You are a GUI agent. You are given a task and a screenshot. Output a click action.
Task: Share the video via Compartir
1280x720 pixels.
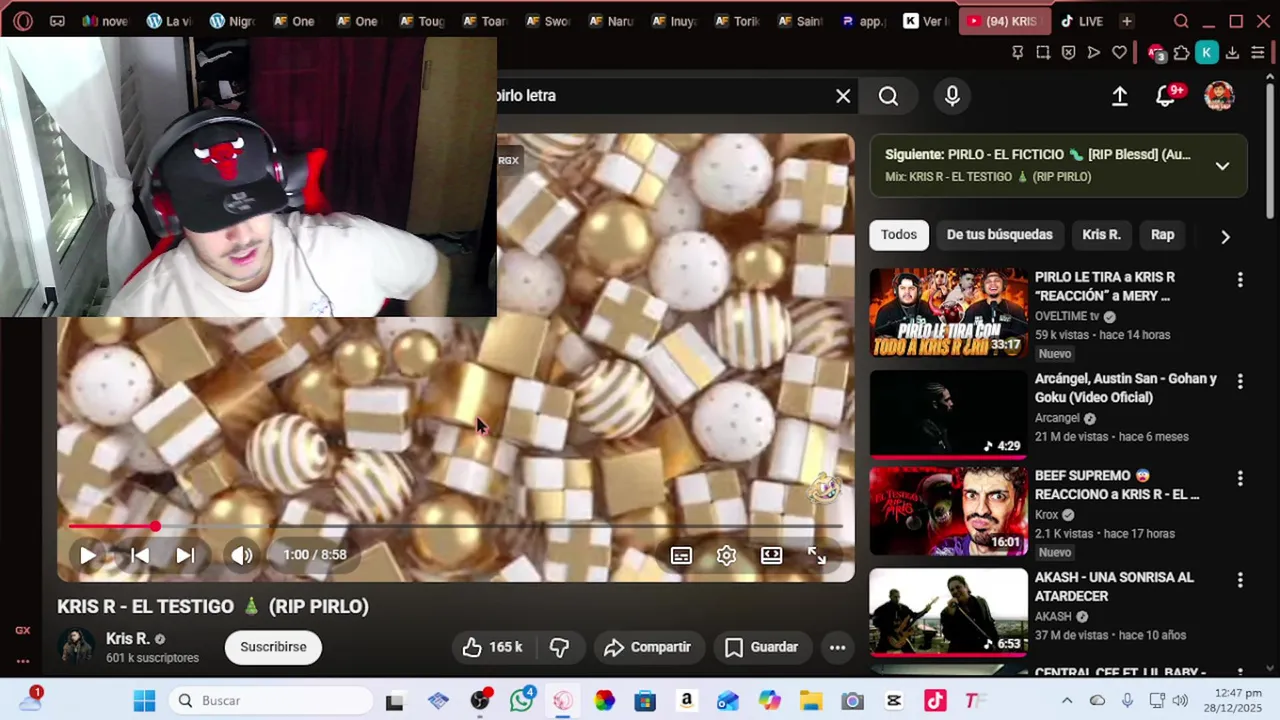tap(648, 647)
